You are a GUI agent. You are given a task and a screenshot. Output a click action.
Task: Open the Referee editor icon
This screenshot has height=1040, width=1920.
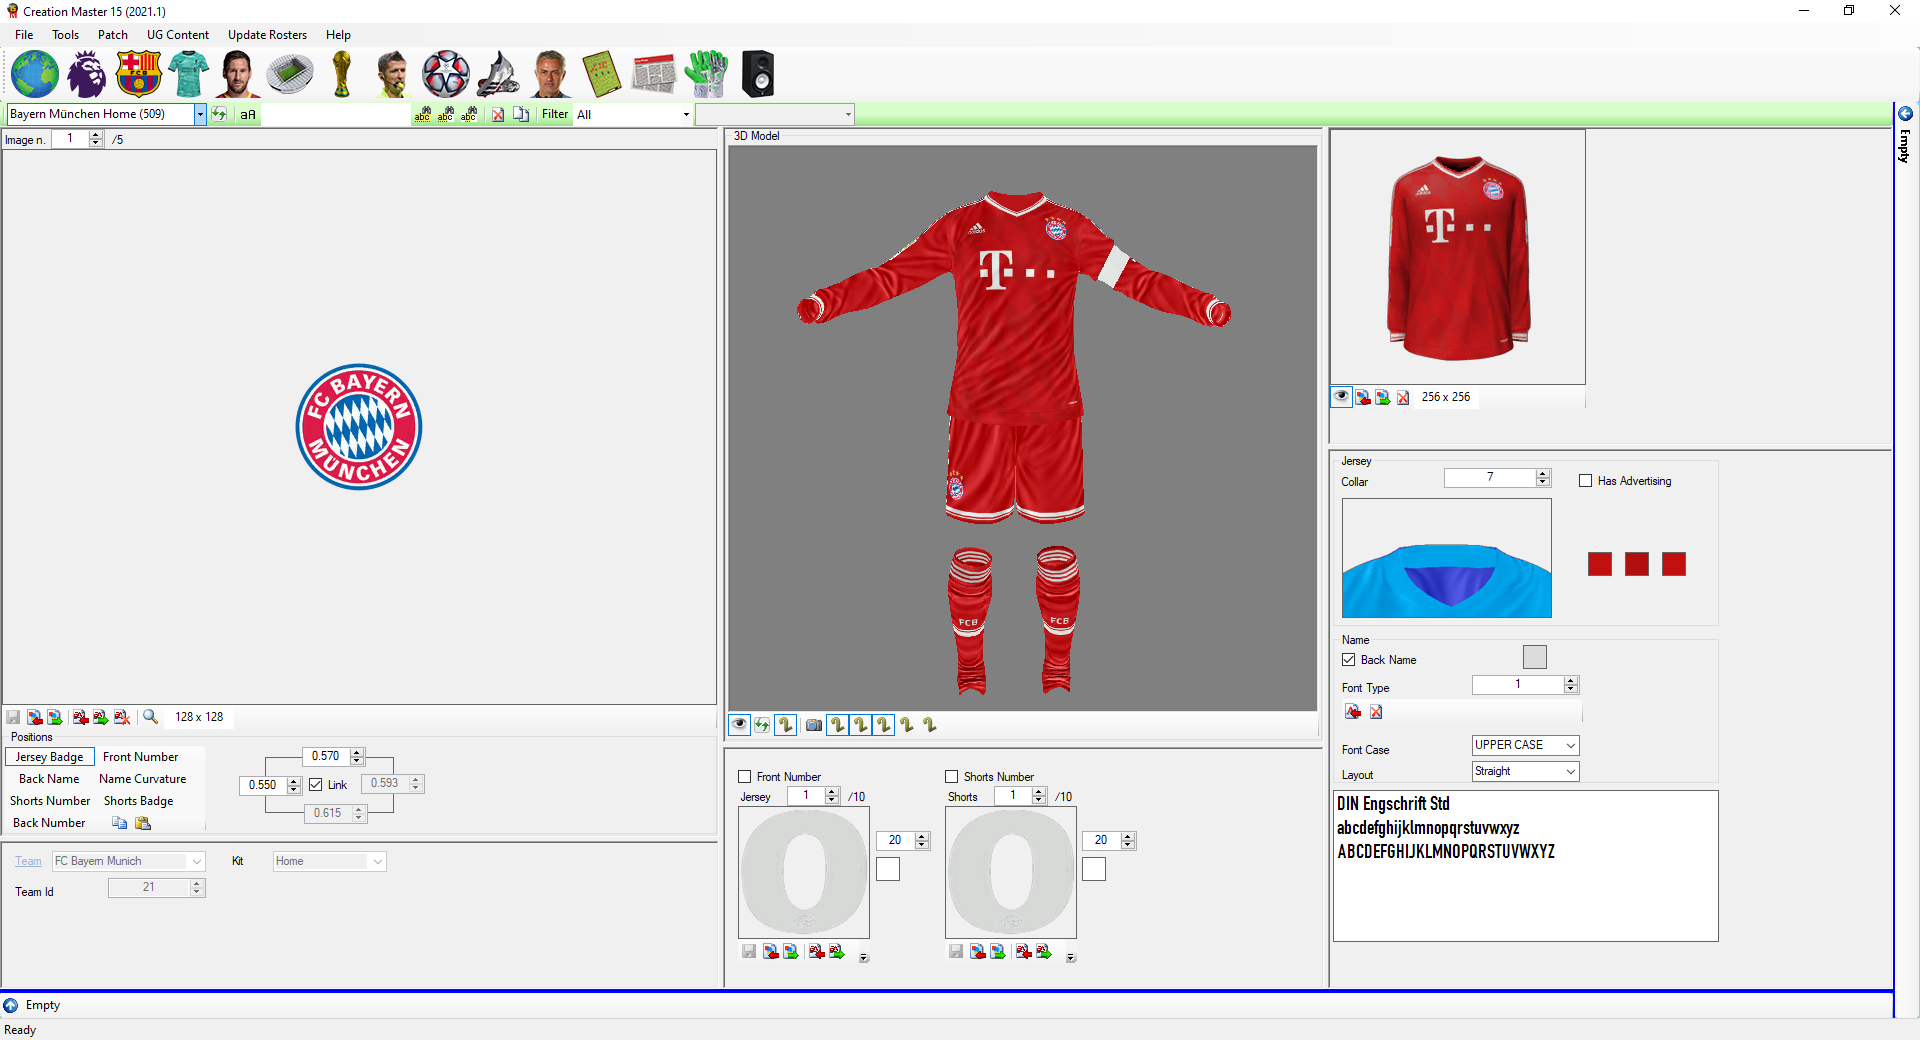393,74
